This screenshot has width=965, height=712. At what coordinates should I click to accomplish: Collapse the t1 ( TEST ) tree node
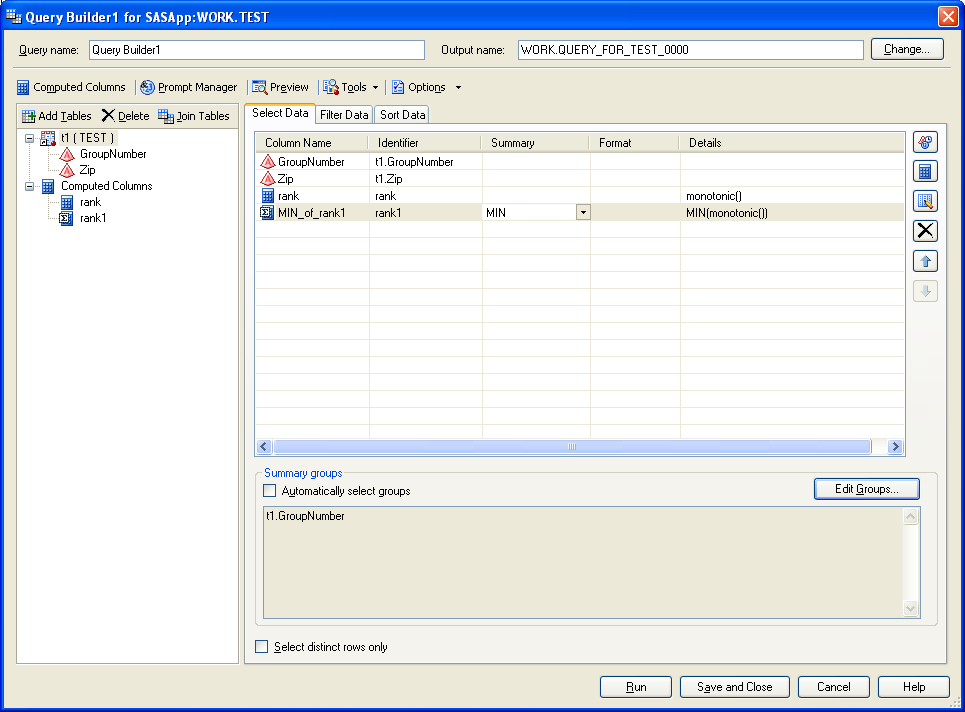click(29, 138)
